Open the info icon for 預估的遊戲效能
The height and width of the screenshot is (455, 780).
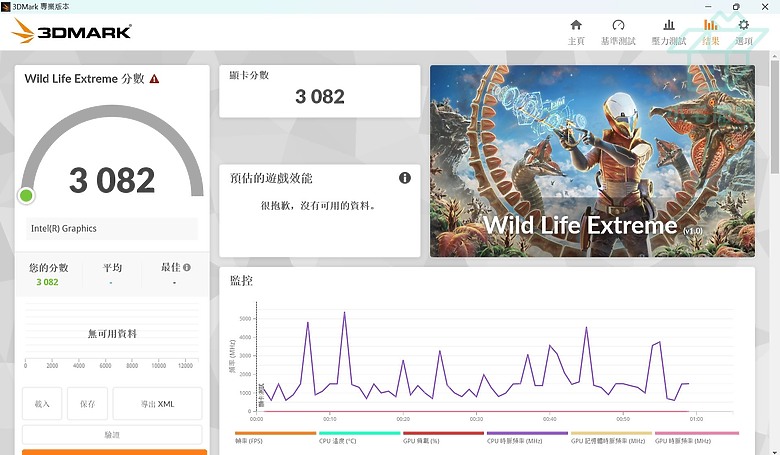click(405, 178)
